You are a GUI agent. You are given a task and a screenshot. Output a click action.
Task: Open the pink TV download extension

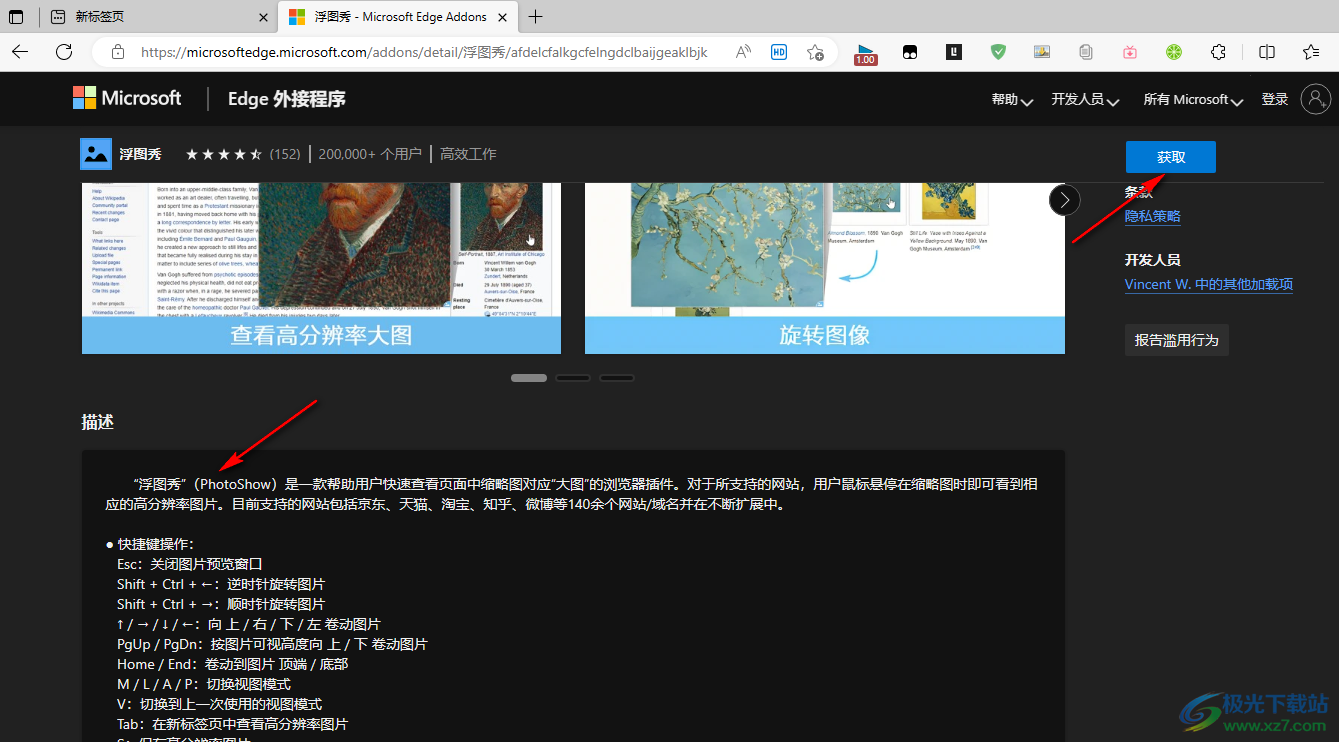1130,52
